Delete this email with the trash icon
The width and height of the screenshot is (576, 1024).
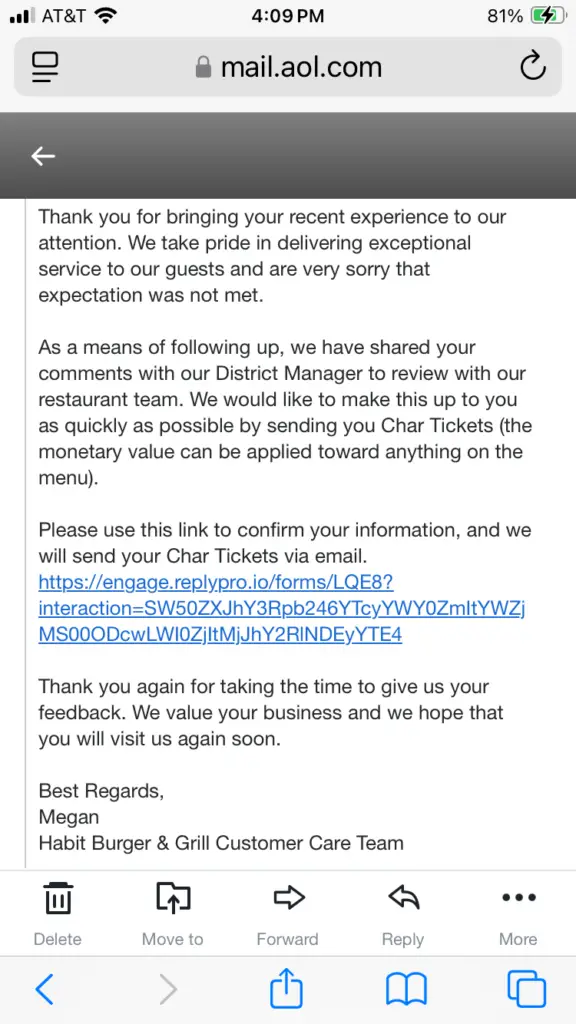(x=58, y=897)
